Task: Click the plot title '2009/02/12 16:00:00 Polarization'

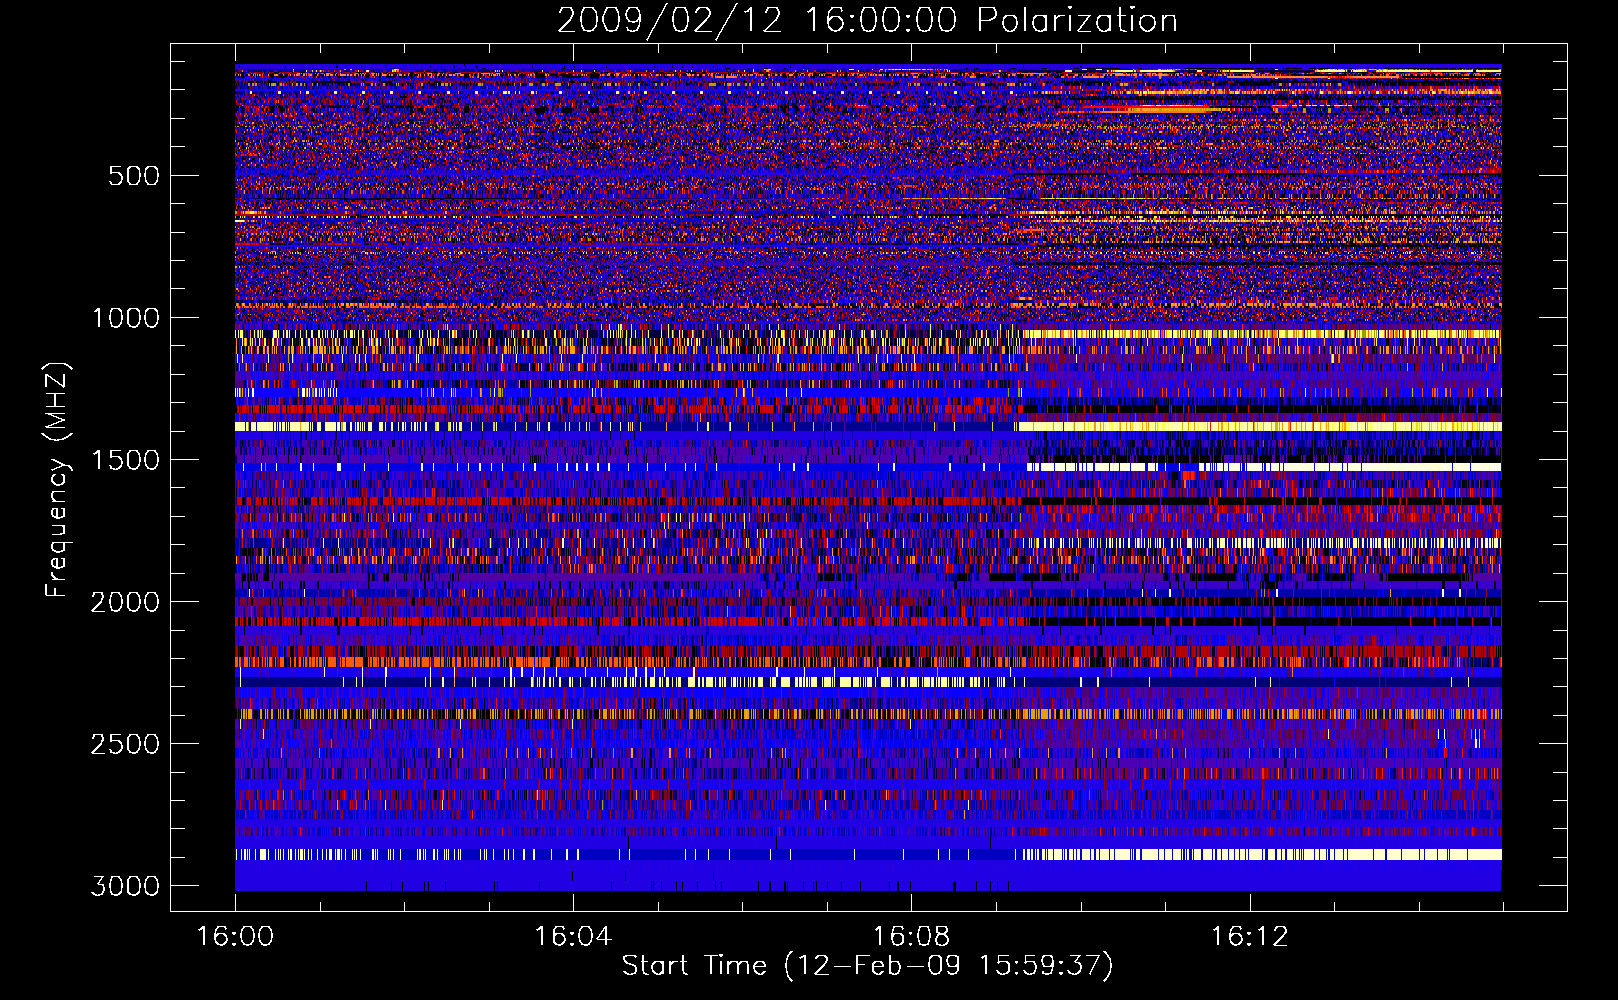Action: tap(867, 21)
